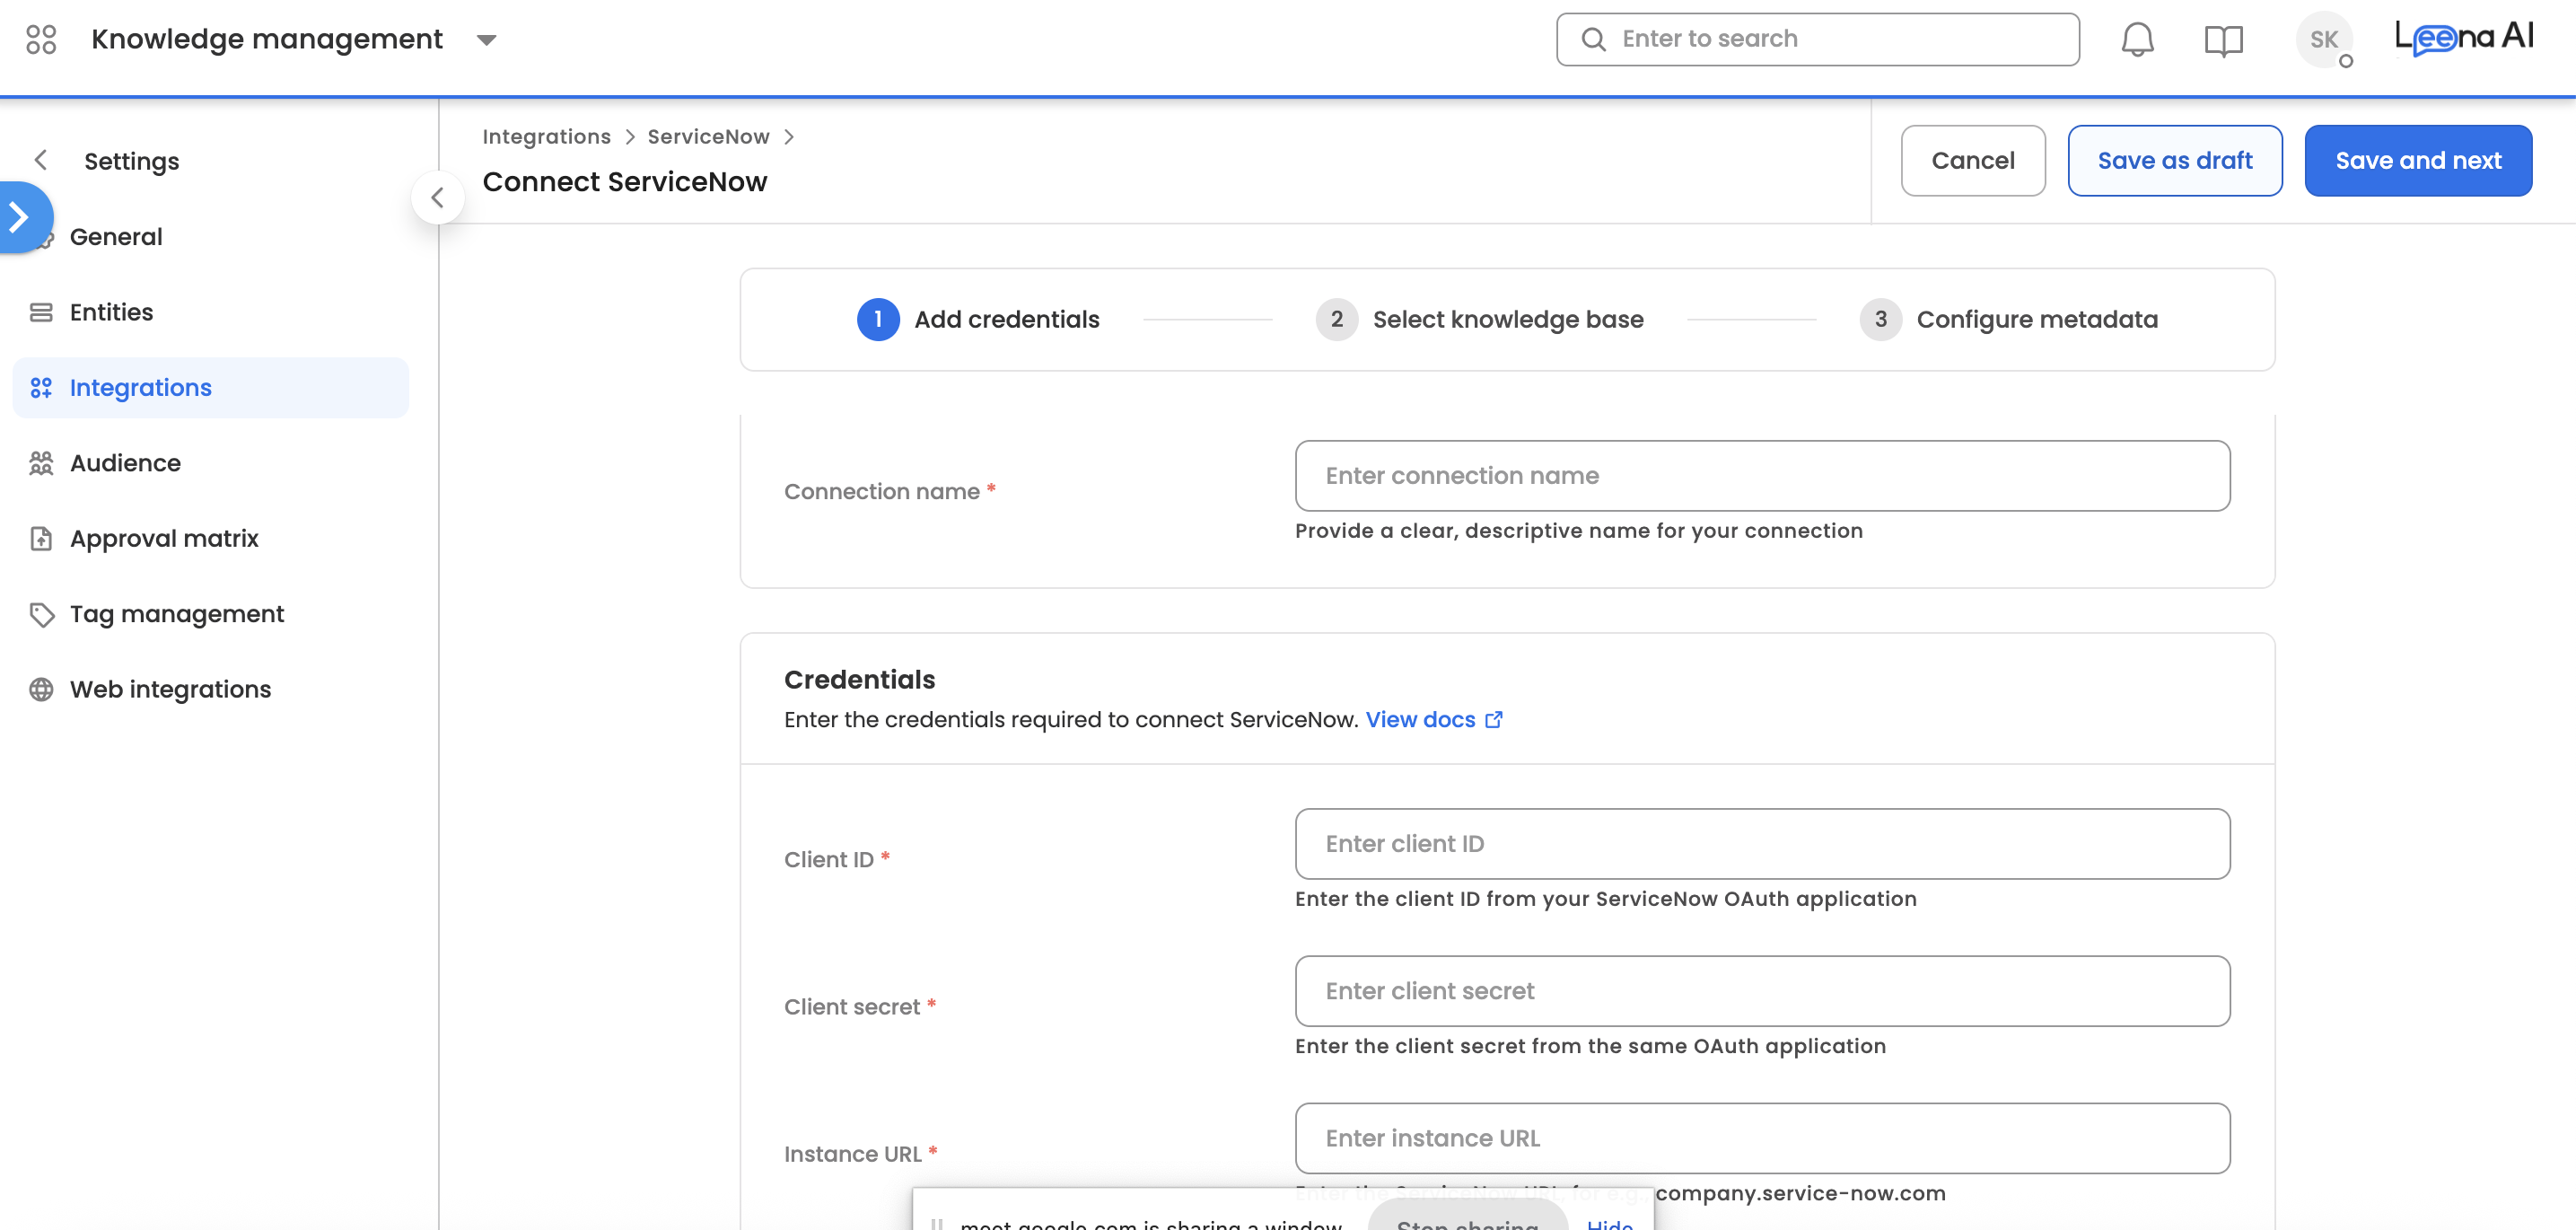This screenshot has width=2576, height=1230.
Task: Click the Entities stack icon
Action: tap(41, 312)
